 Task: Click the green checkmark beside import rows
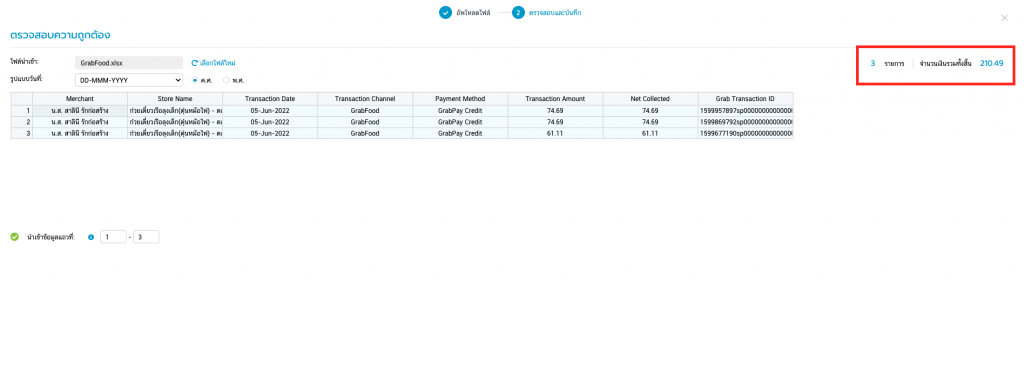pos(14,237)
